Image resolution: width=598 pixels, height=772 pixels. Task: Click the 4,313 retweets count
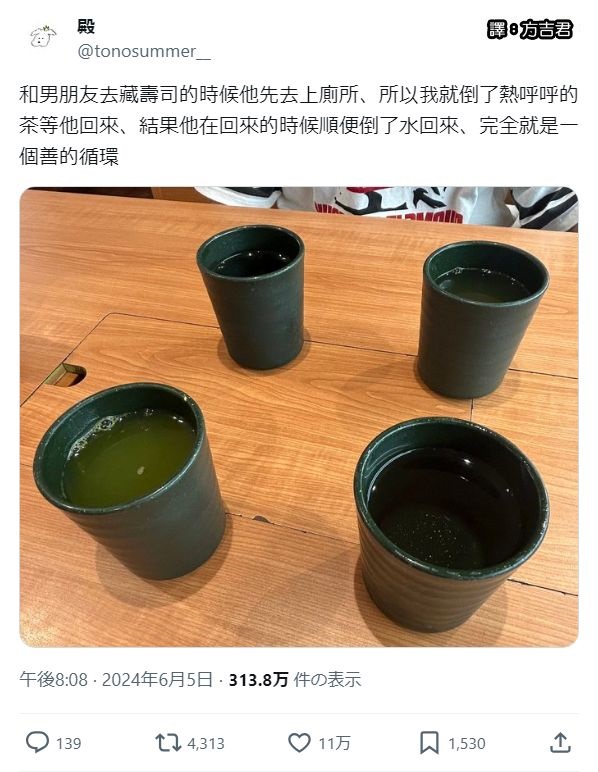click(206, 743)
